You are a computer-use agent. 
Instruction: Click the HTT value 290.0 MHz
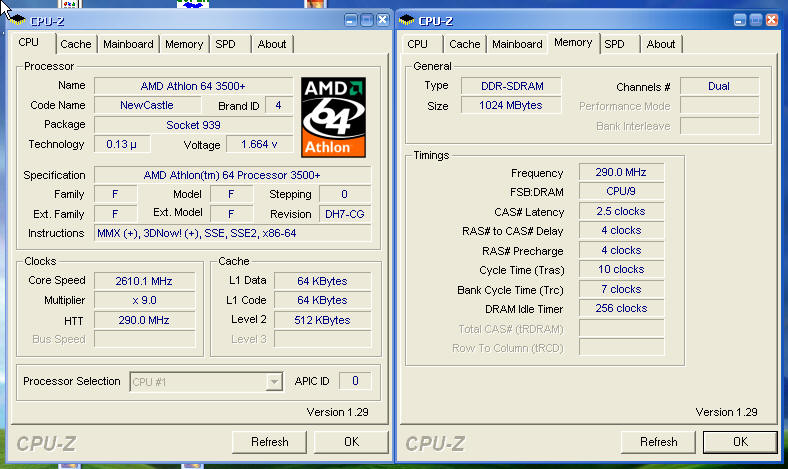point(144,320)
